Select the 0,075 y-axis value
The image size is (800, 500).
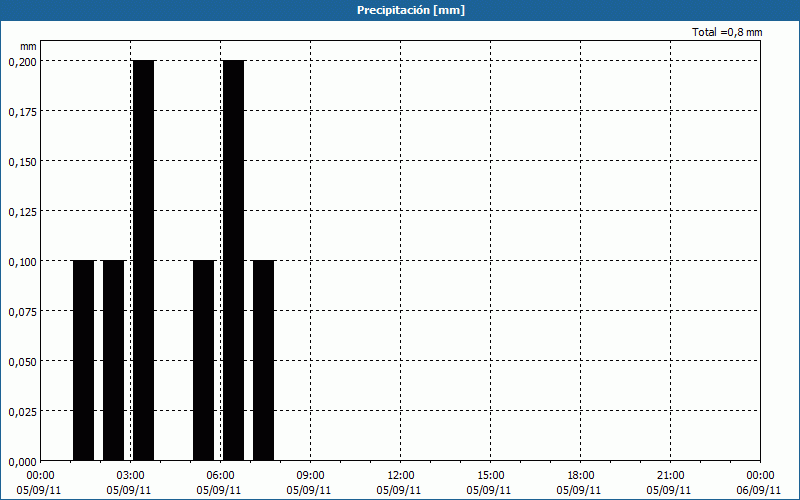[x=22, y=312]
